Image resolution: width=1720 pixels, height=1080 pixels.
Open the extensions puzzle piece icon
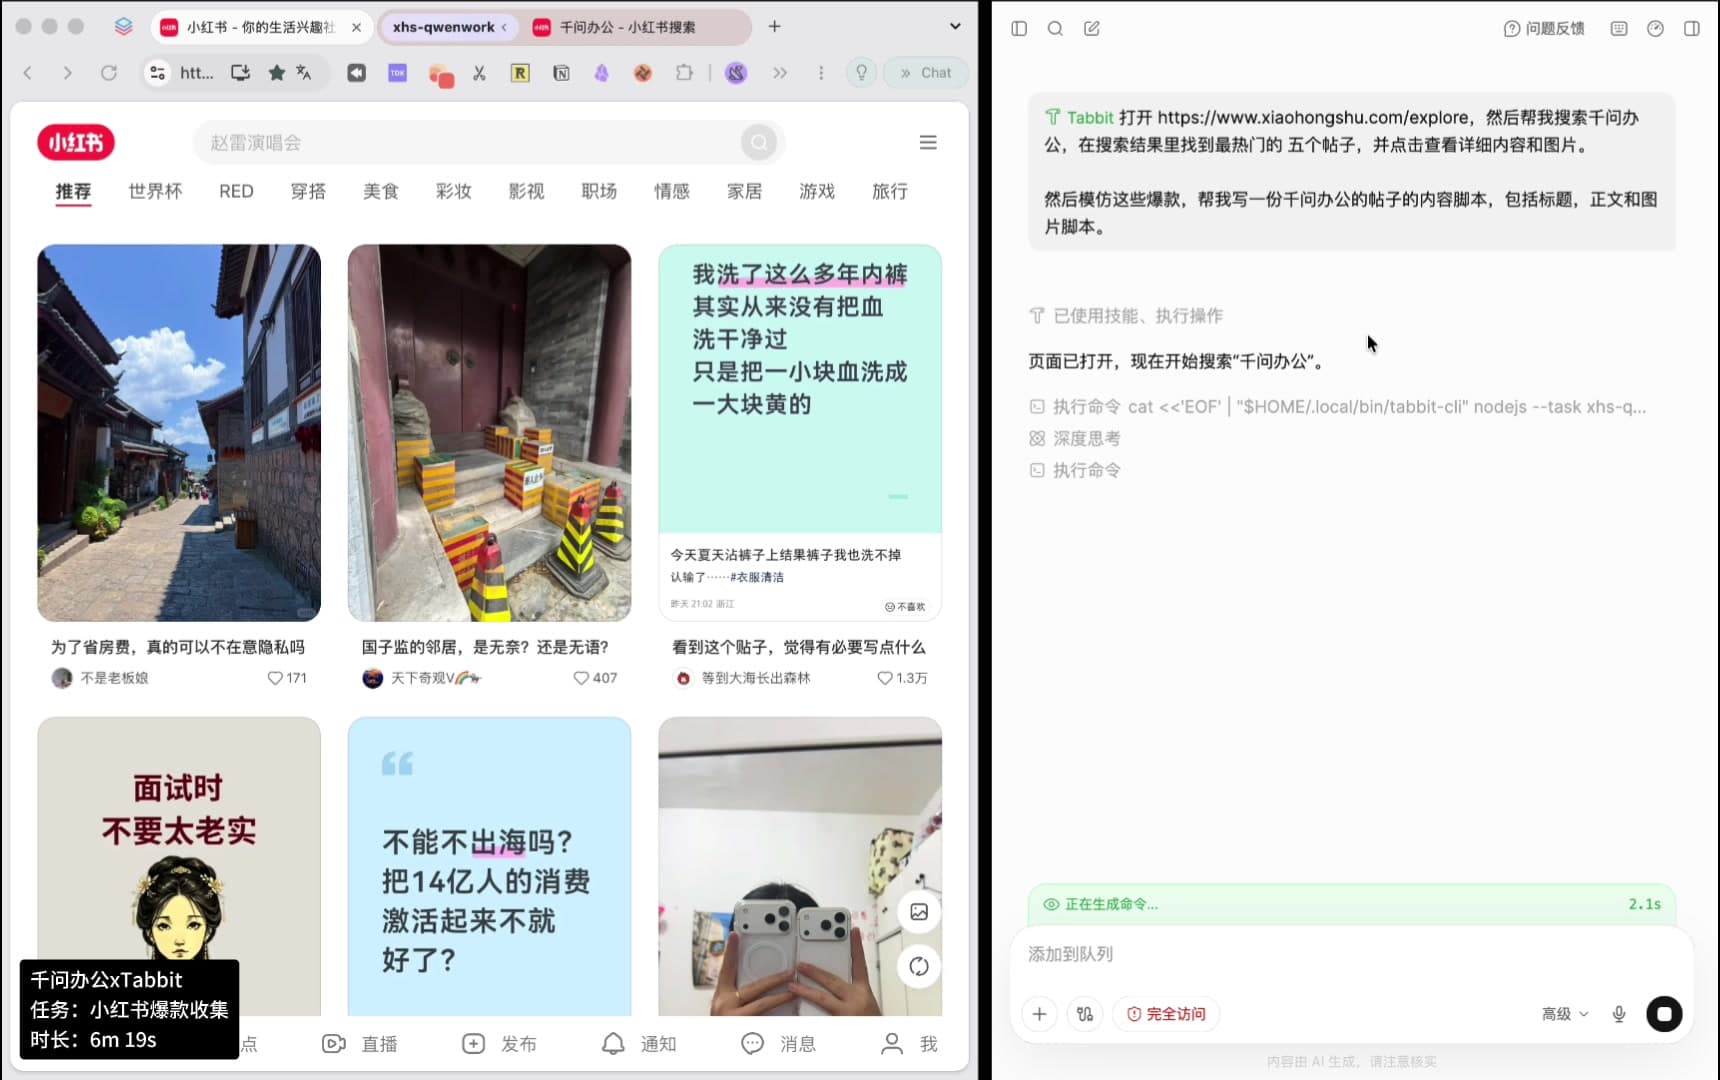coord(684,73)
